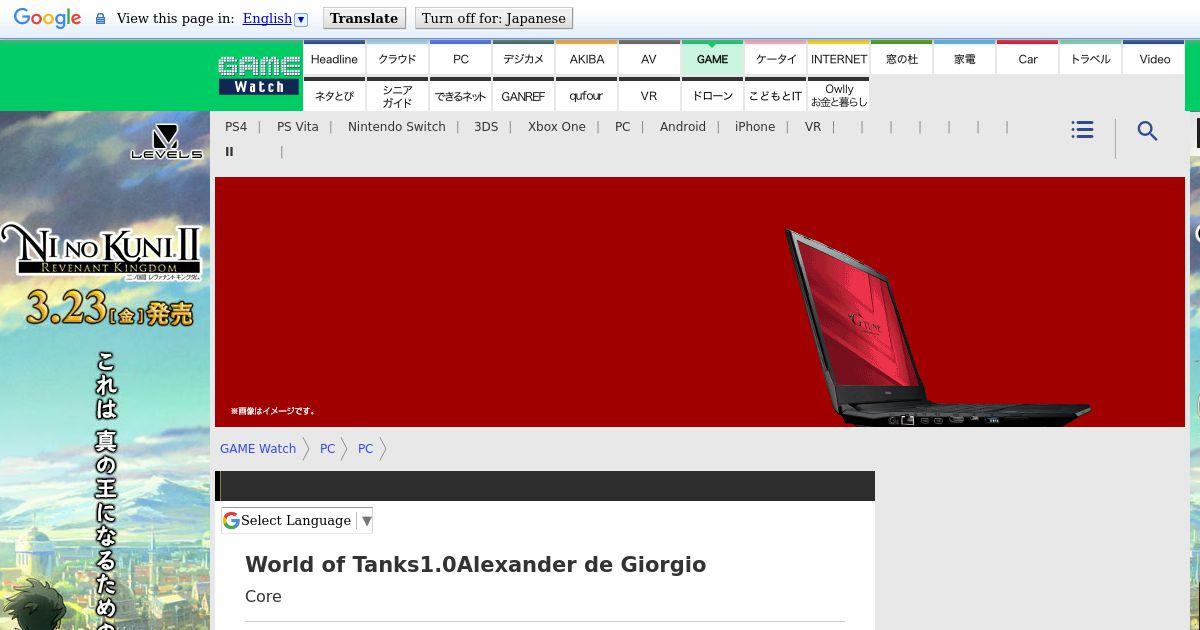The width and height of the screenshot is (1200, 630).
Task: Click the lock icon in translate bar
Action: pos(100,19)
